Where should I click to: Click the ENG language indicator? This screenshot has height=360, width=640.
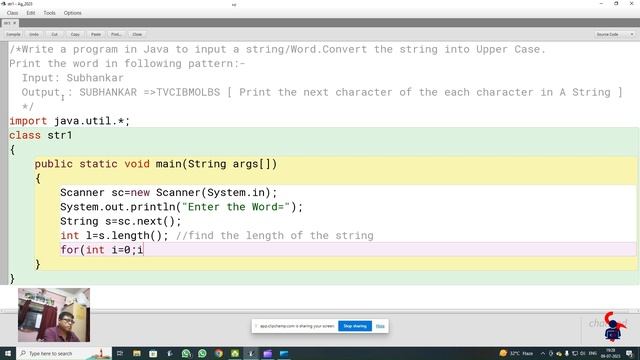[593, 353]
